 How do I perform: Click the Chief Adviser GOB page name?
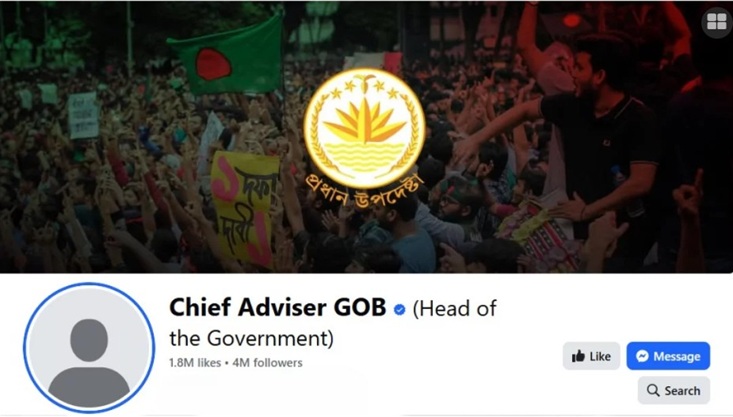coord(278,308)
